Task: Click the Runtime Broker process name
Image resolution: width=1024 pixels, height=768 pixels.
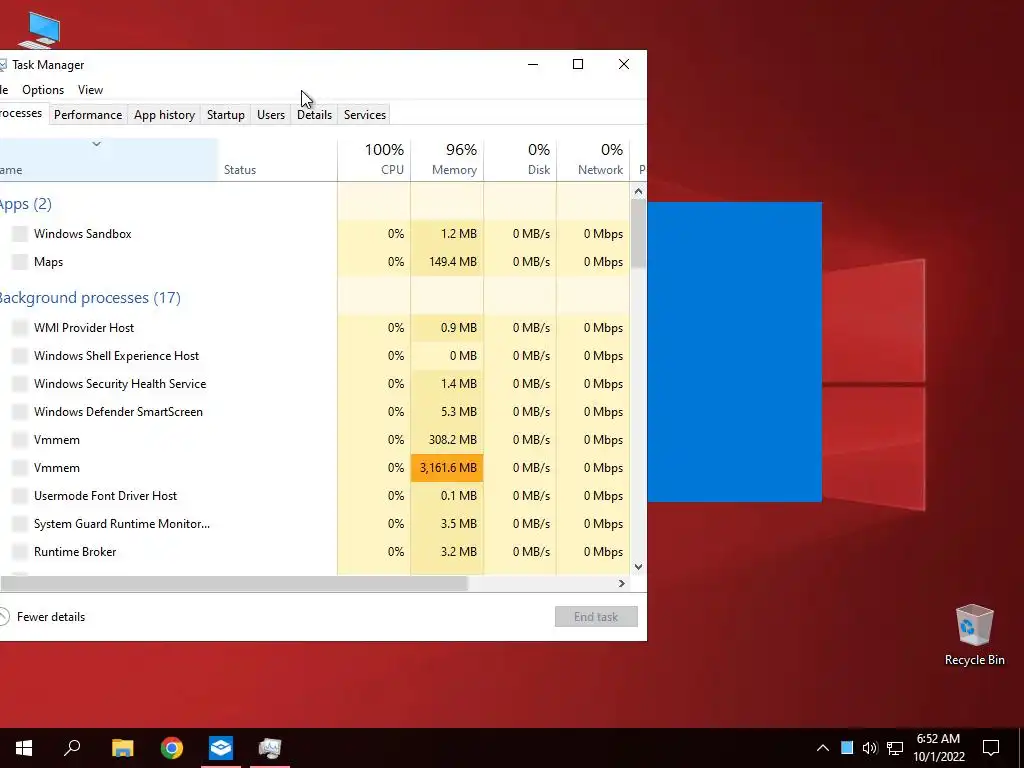Action: [75, 552]
